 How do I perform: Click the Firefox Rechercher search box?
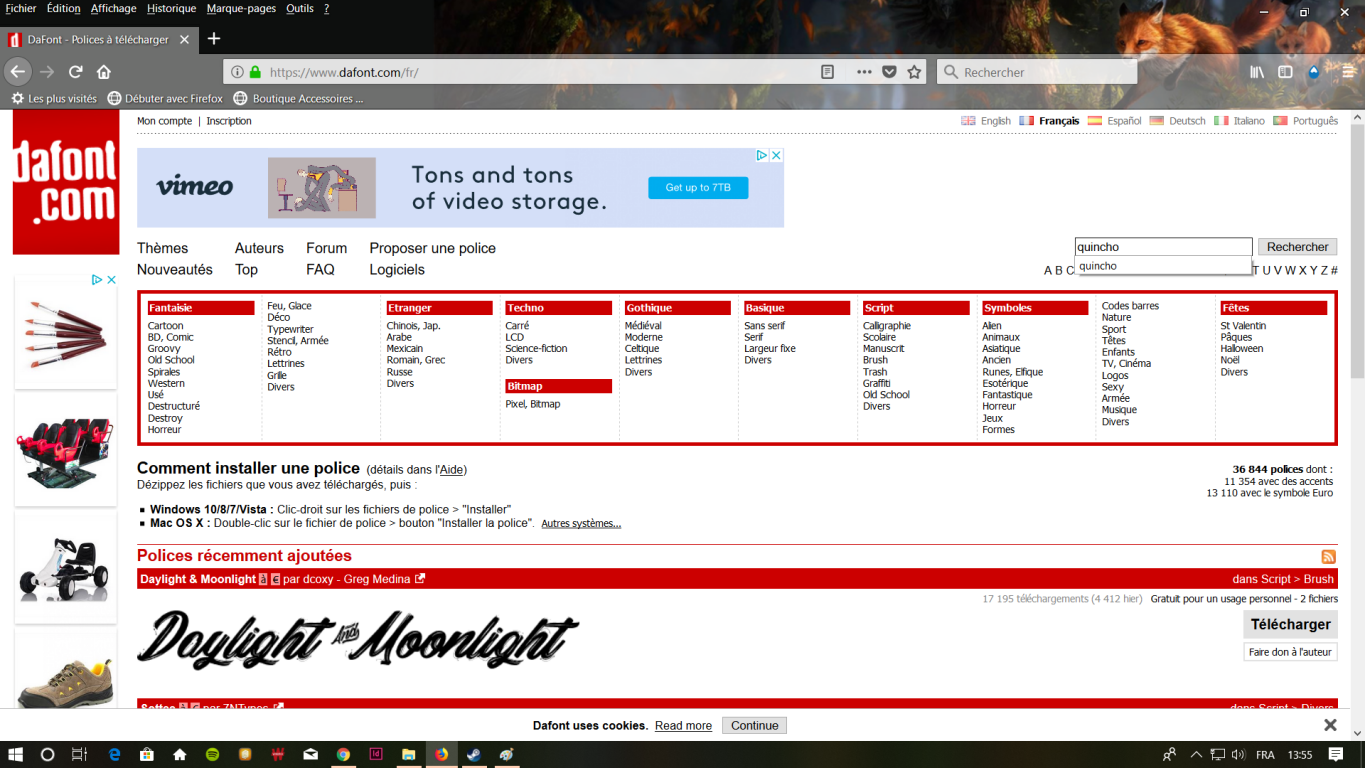[x=1037, y=72]
